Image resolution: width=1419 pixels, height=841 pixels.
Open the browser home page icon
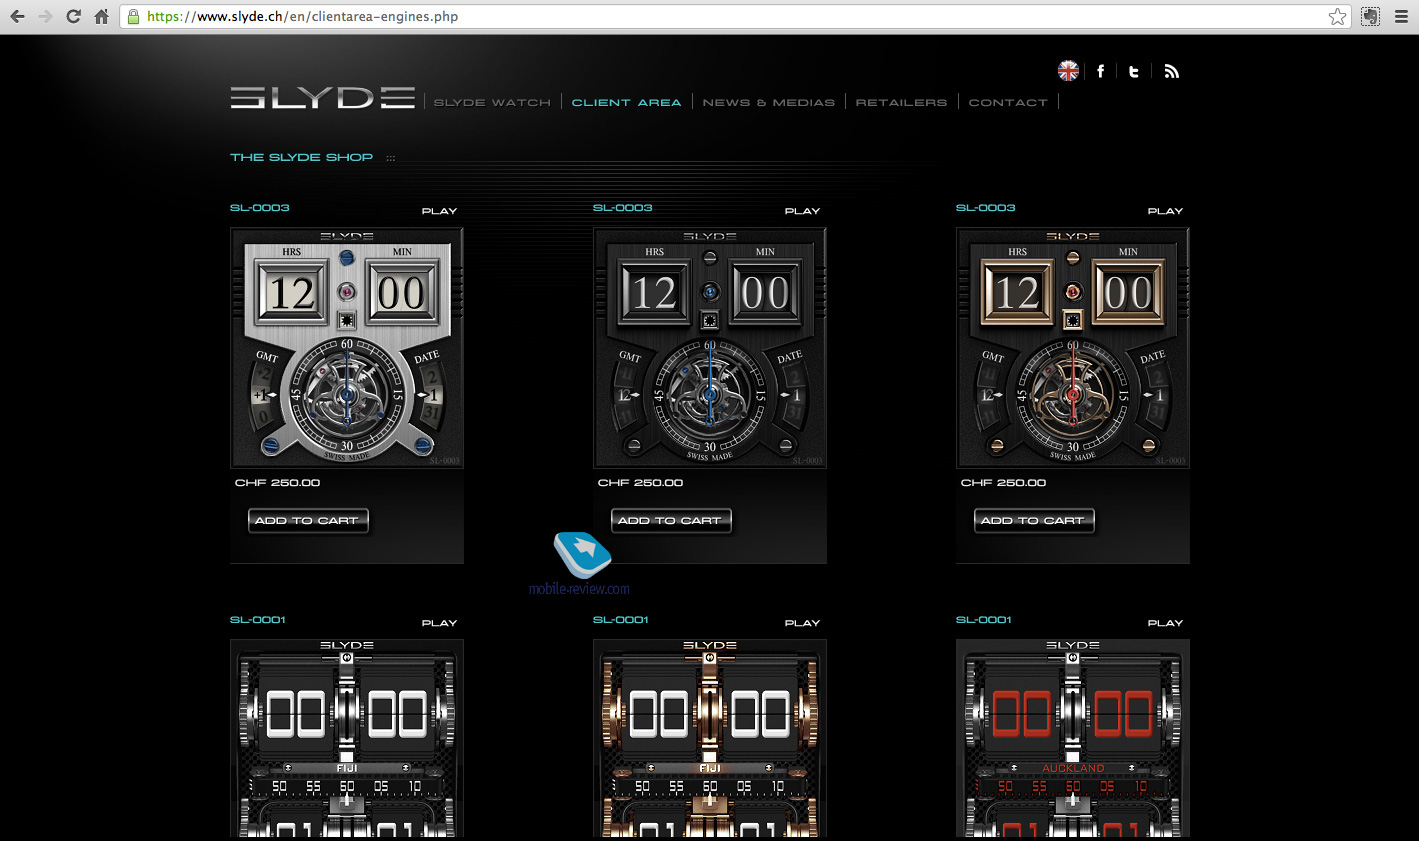point(101,16)
